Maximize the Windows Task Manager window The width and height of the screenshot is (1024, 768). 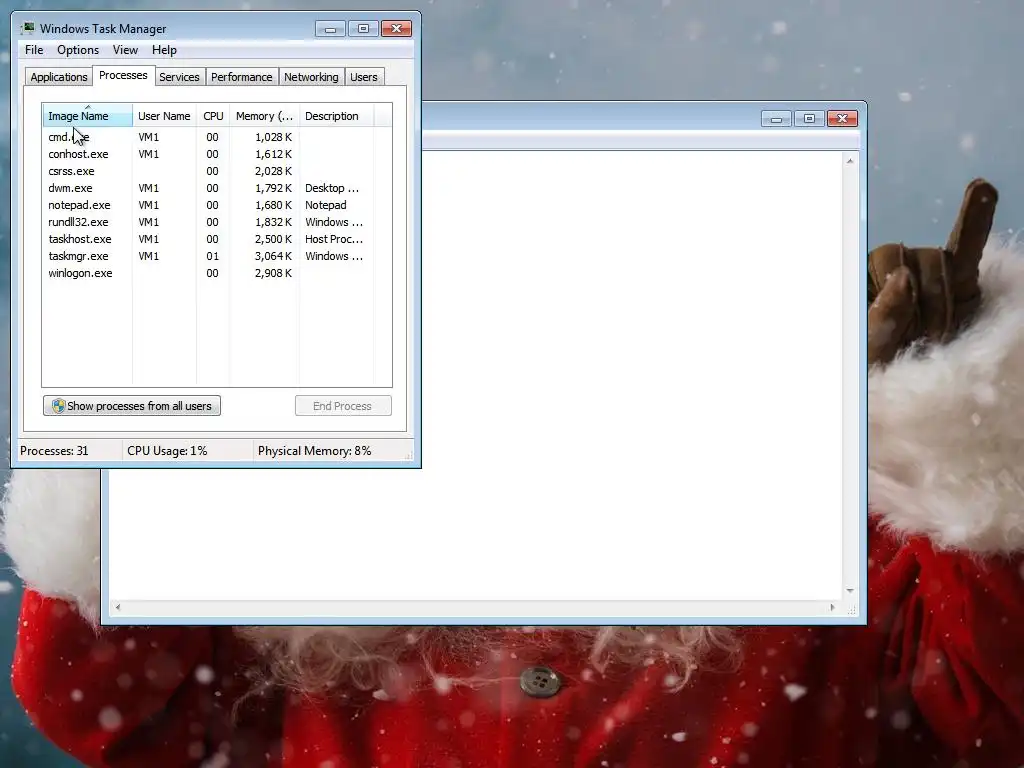point(363,29)
